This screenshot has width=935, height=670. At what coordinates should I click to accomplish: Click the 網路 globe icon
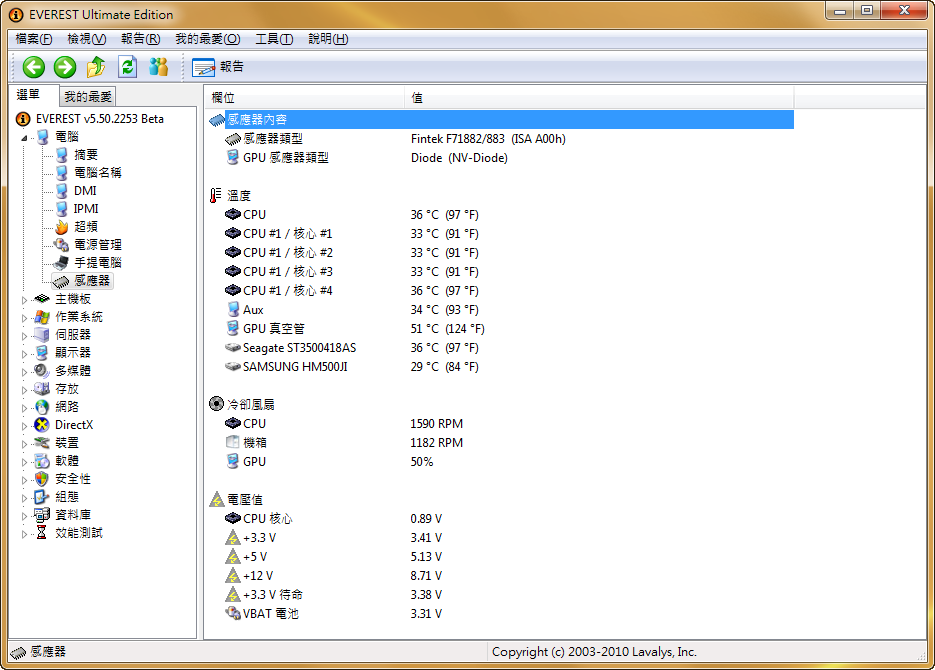click(x=42, y=407)
